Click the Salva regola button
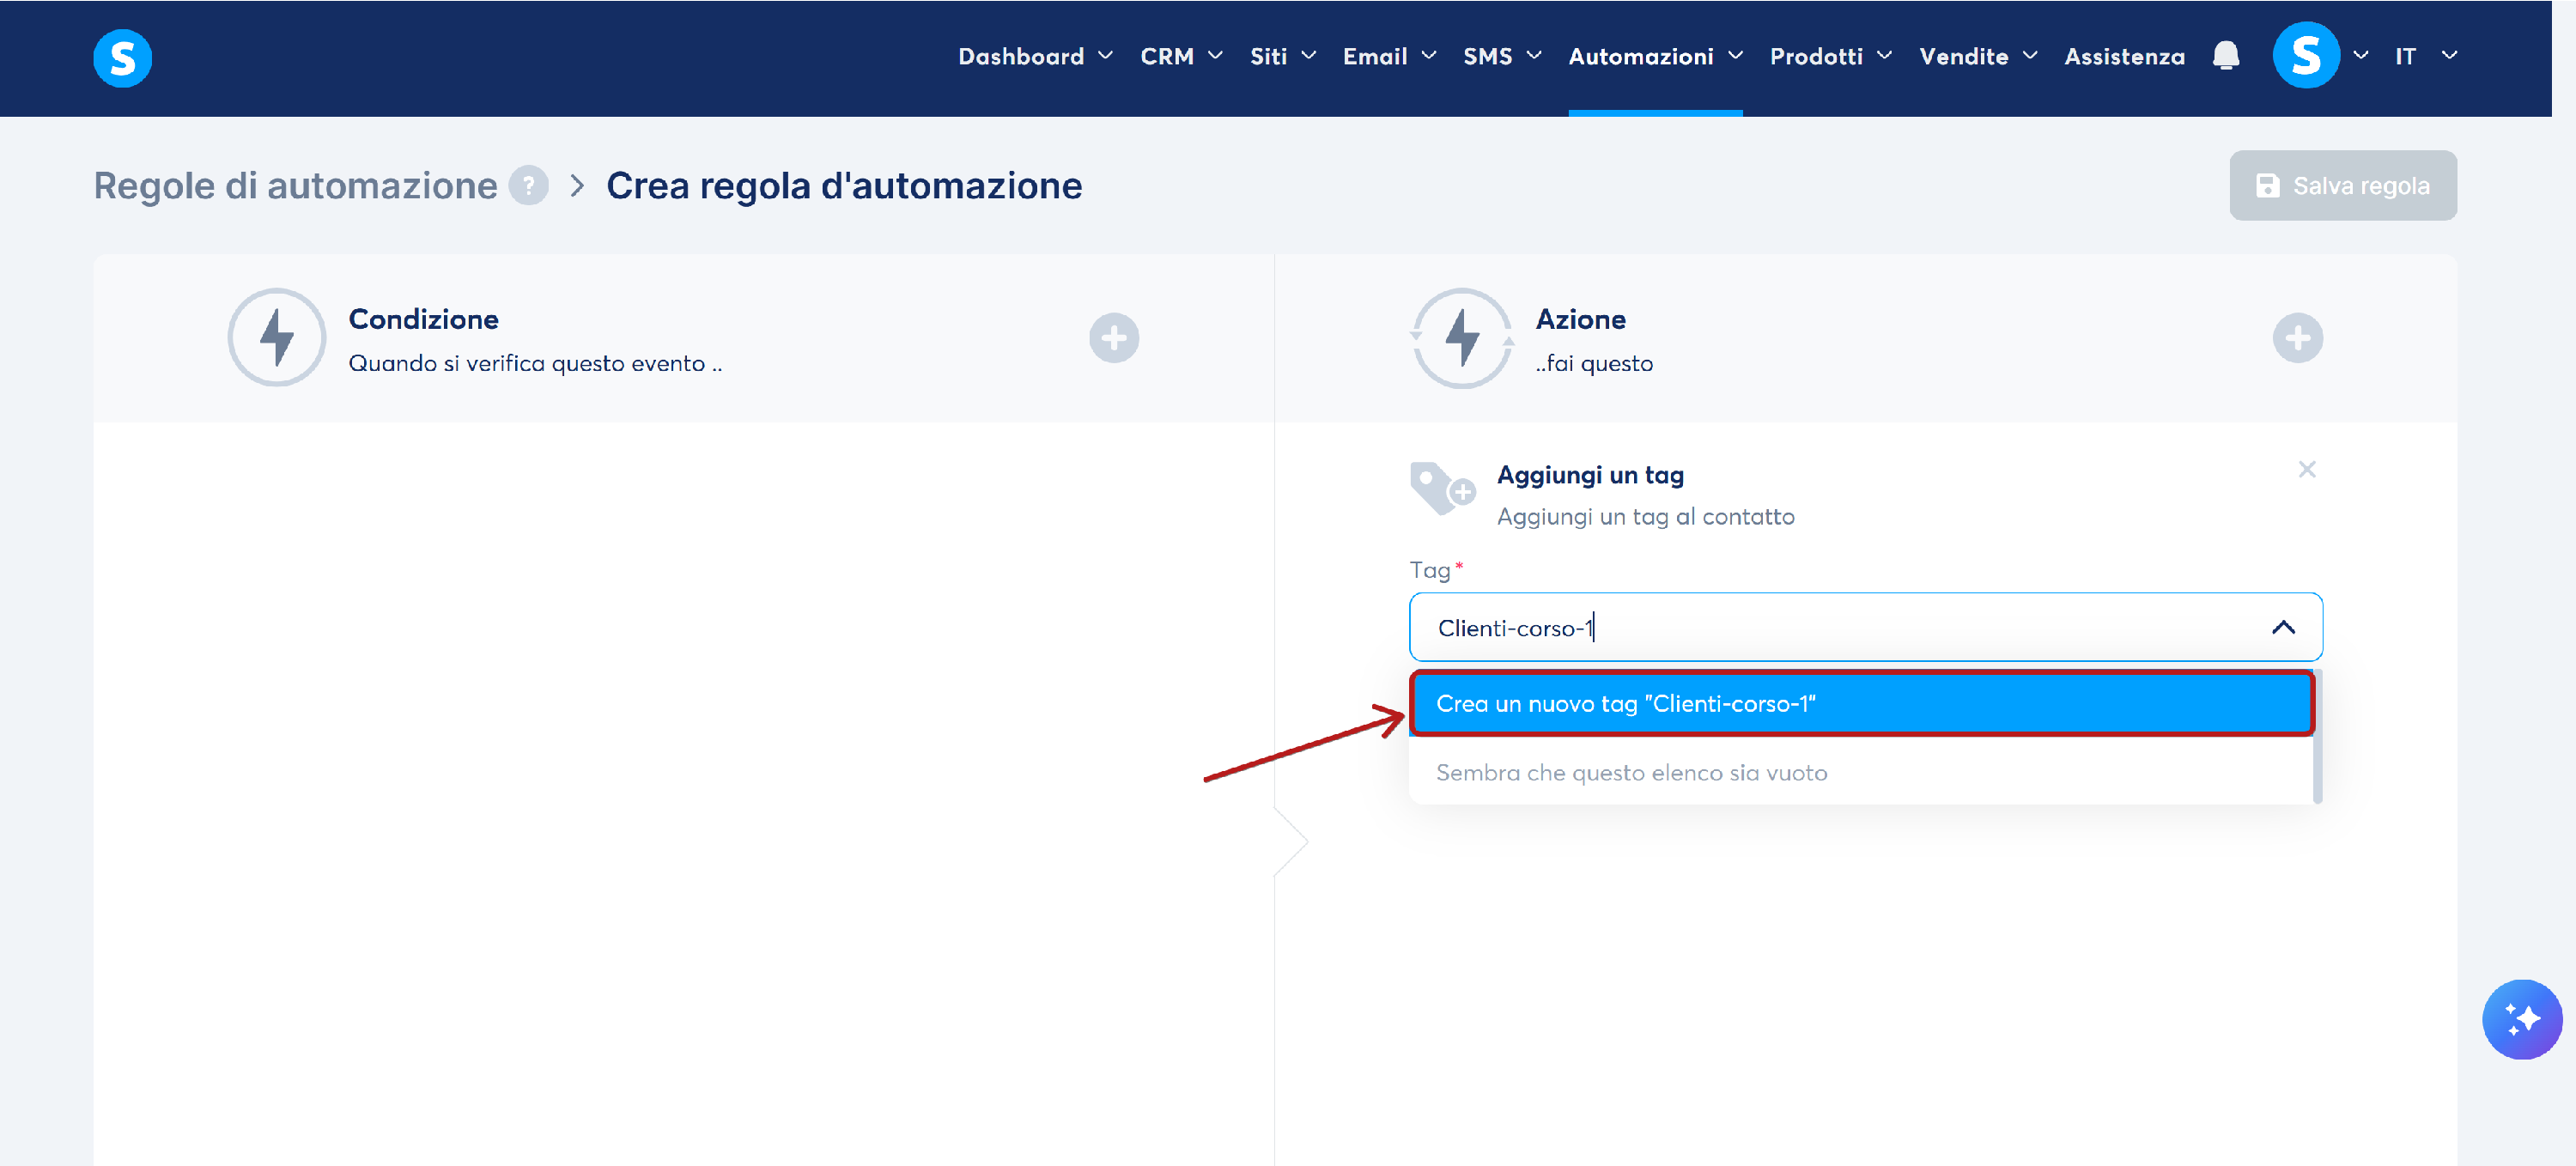 2342,186
